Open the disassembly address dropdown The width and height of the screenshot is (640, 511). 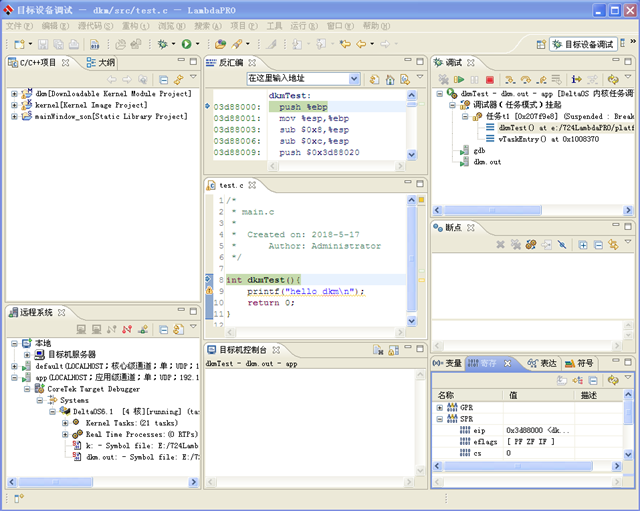click(x=355, y=79)
